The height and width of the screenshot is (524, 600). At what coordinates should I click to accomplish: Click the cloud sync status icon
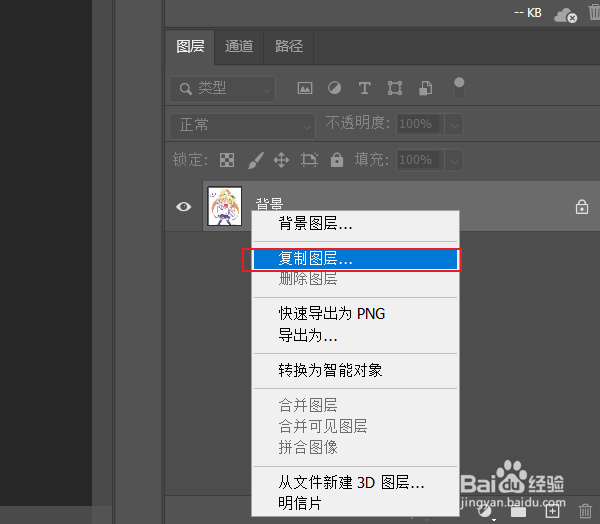coord(565,16)
